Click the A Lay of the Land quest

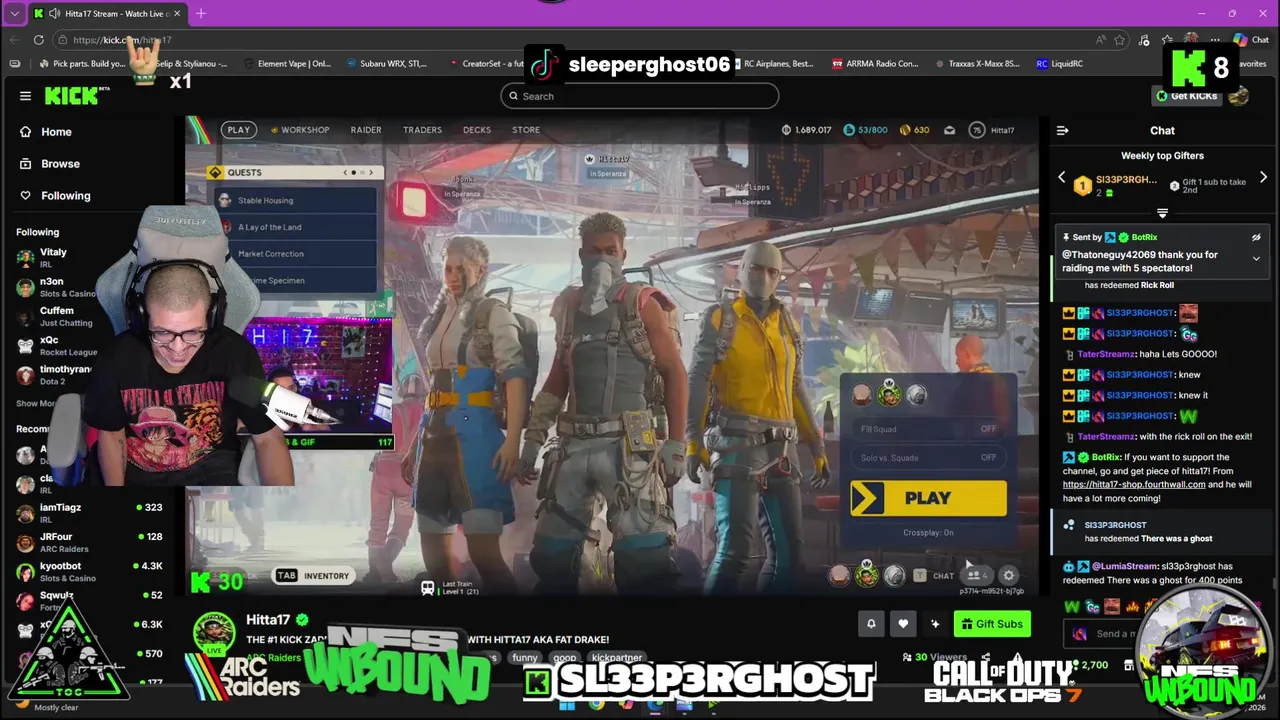tap(296, 227)
